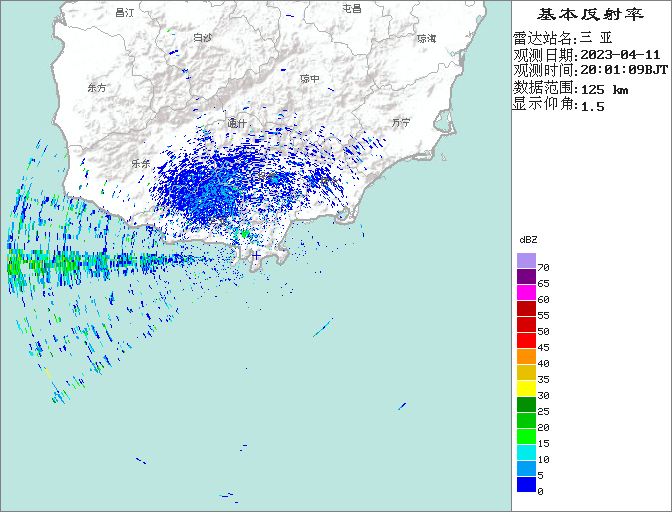Click the 通什 label on map

[x=237, y=123]
